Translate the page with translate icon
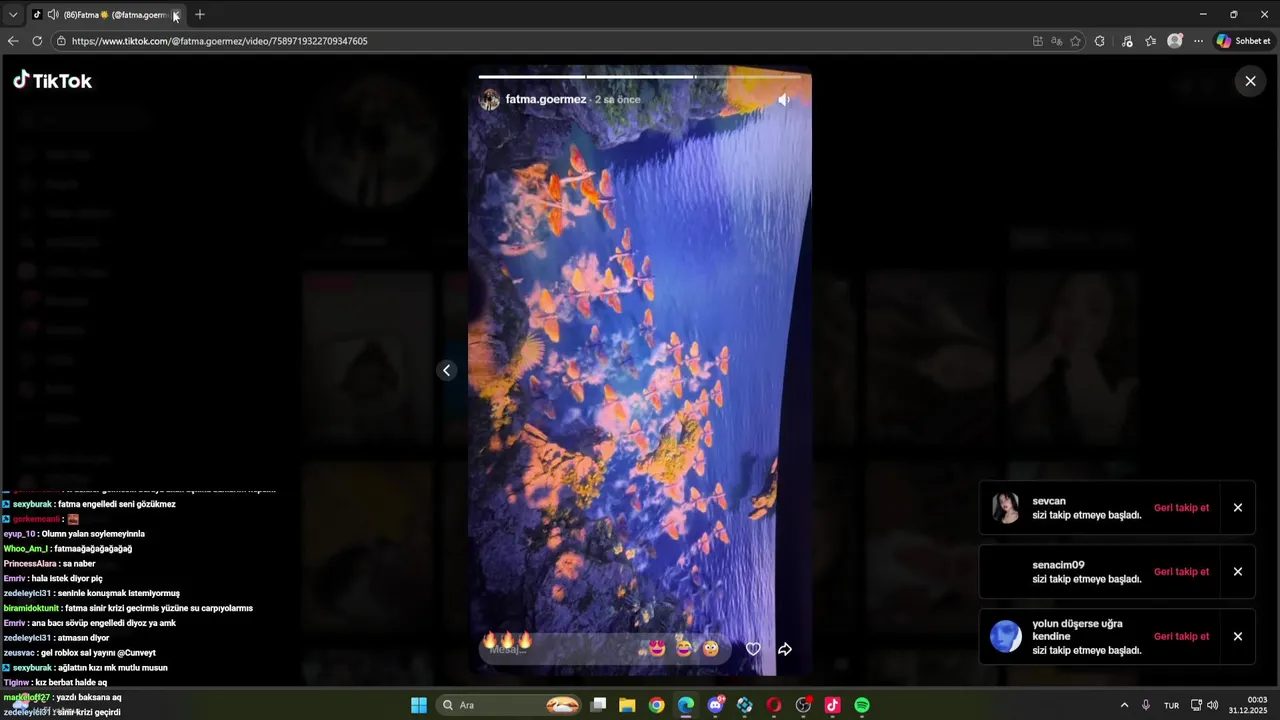The image size is (1280, 720). [x=1057, y=41]
